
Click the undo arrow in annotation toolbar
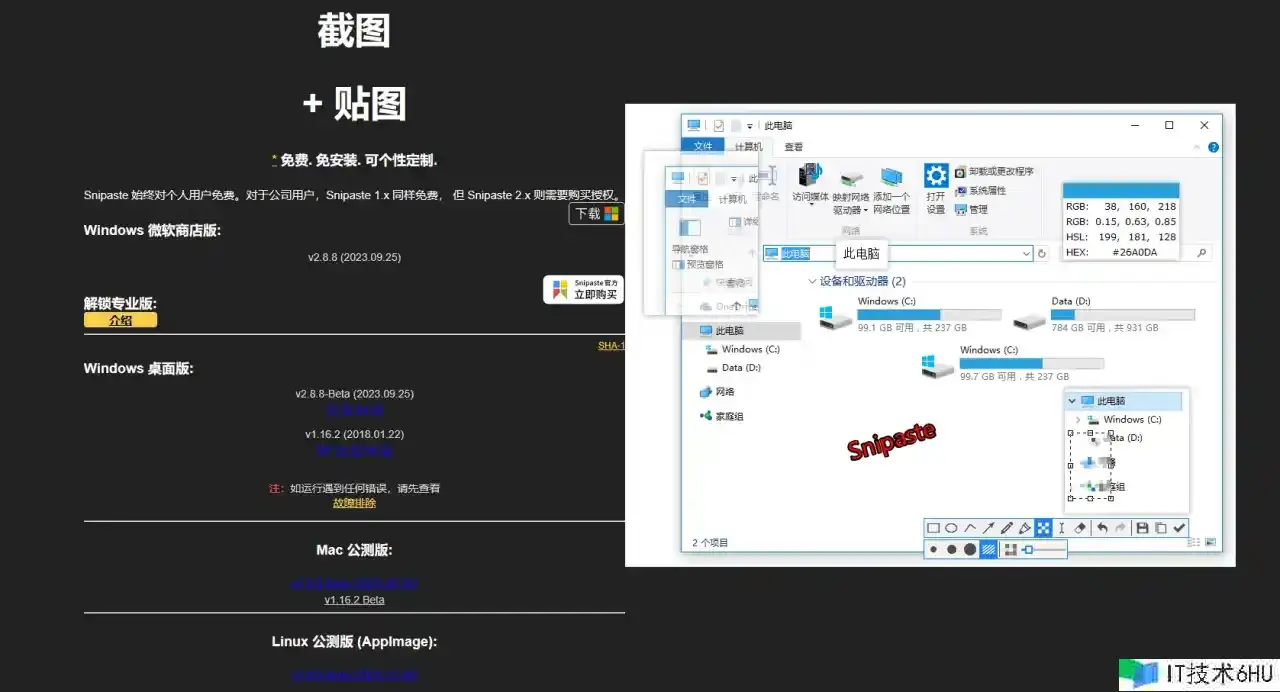[x=1102, y=528]
